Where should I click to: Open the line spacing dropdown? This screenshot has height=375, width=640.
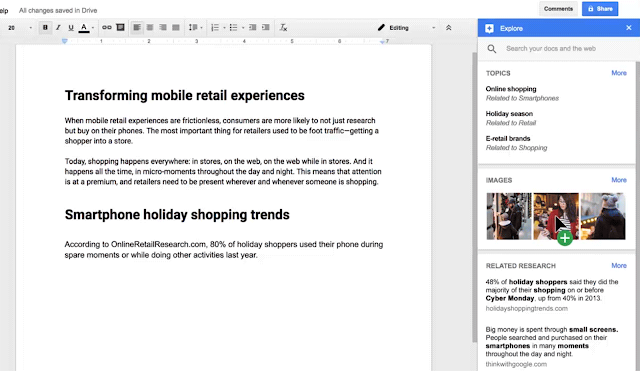tap(195, 27)
